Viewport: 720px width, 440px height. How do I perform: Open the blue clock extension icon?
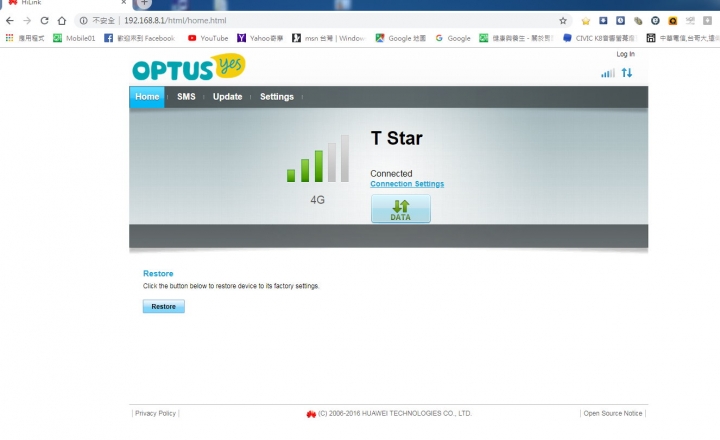(620, 21)
